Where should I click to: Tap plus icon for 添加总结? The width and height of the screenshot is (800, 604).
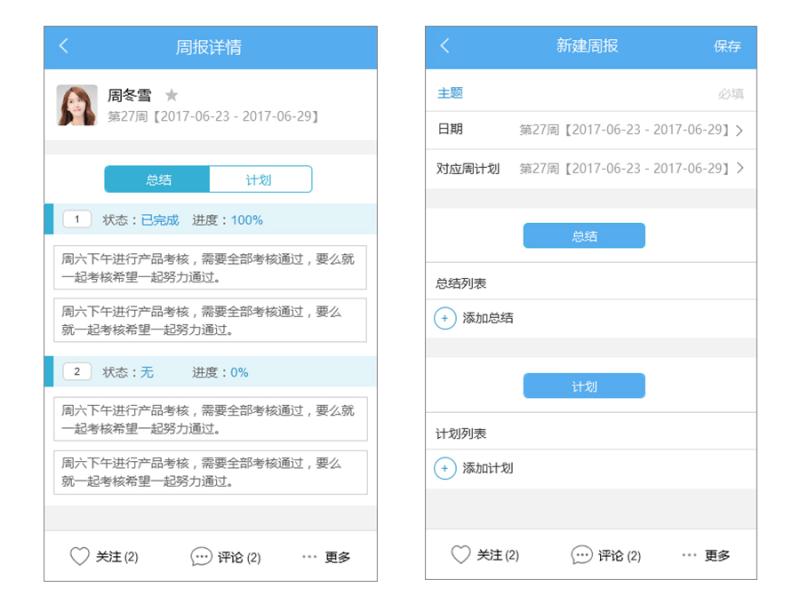coord(445,318)
